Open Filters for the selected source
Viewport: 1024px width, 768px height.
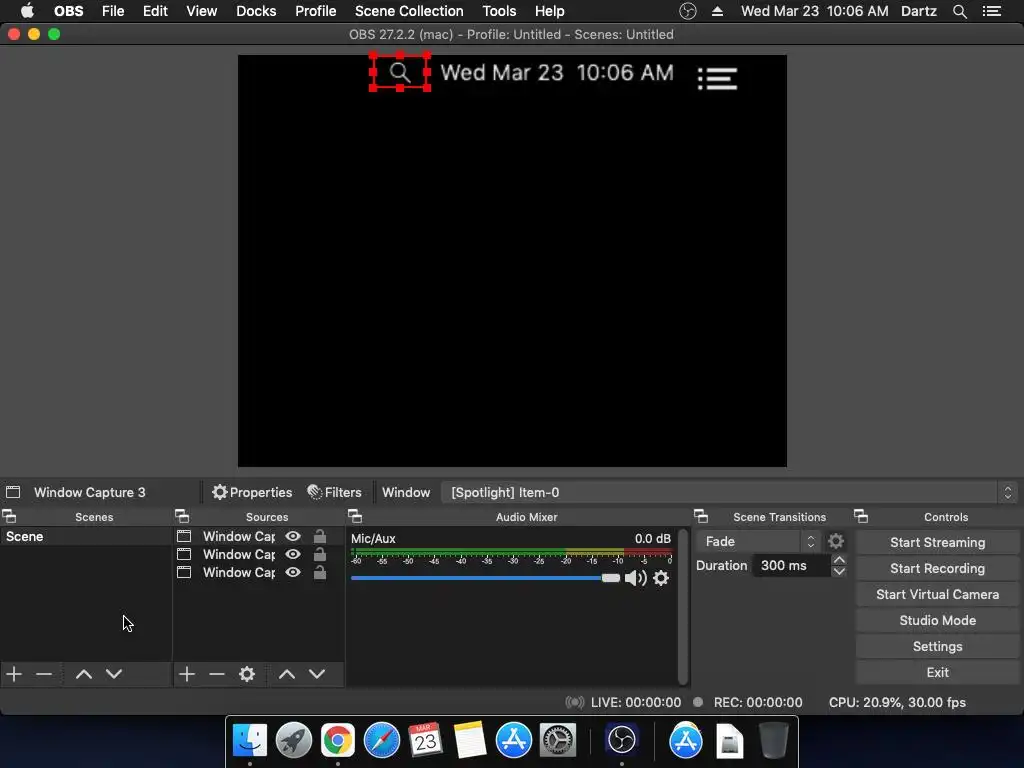click(334, 492)
